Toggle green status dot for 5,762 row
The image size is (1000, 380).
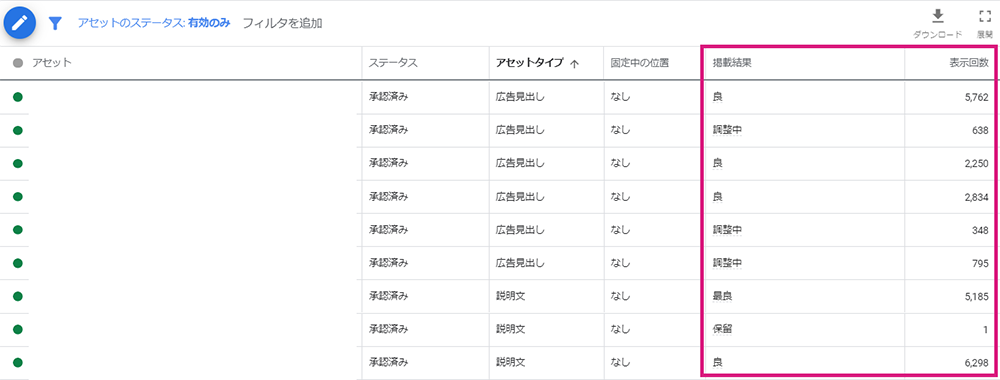pyautogui.click(x=18, y=97)
